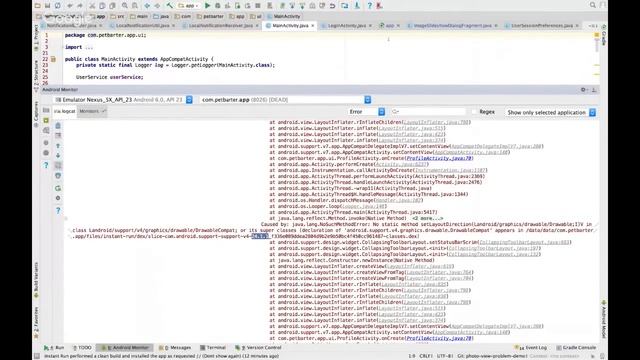This screenshot has width=640, height=360.
Task: Click the Stop square icon in the toolbar
Action: [x=258, y=6]
